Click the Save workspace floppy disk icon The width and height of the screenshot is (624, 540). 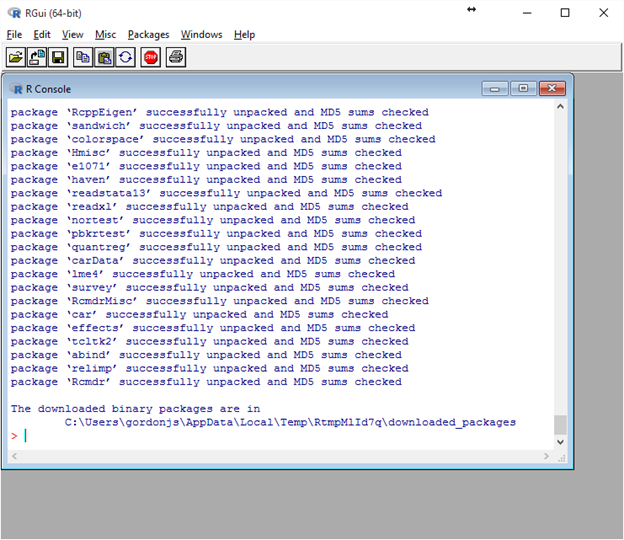click(58, 58)
